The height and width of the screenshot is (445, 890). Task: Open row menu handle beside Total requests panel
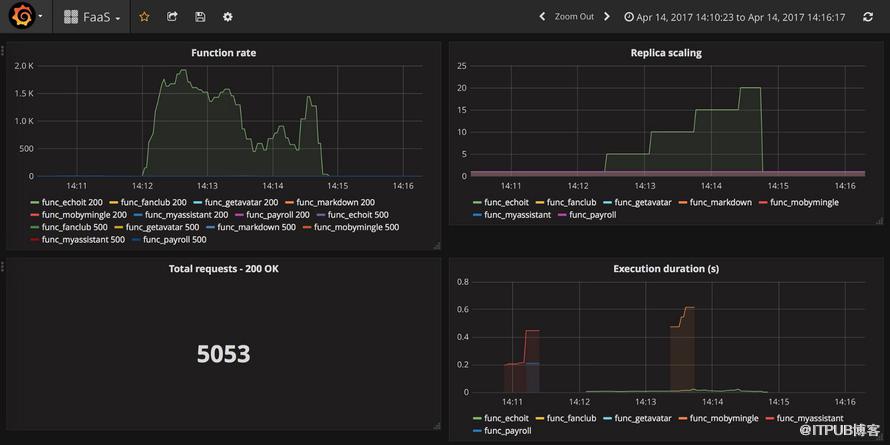point(2,266)
